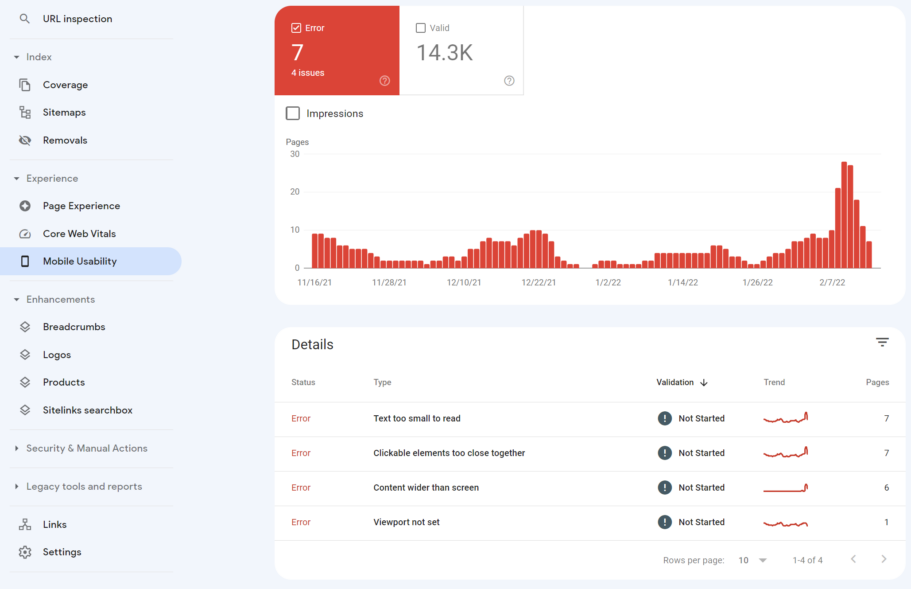Uncheck the Error checkbox
911x589 pixels.
[x=296, y=28]
